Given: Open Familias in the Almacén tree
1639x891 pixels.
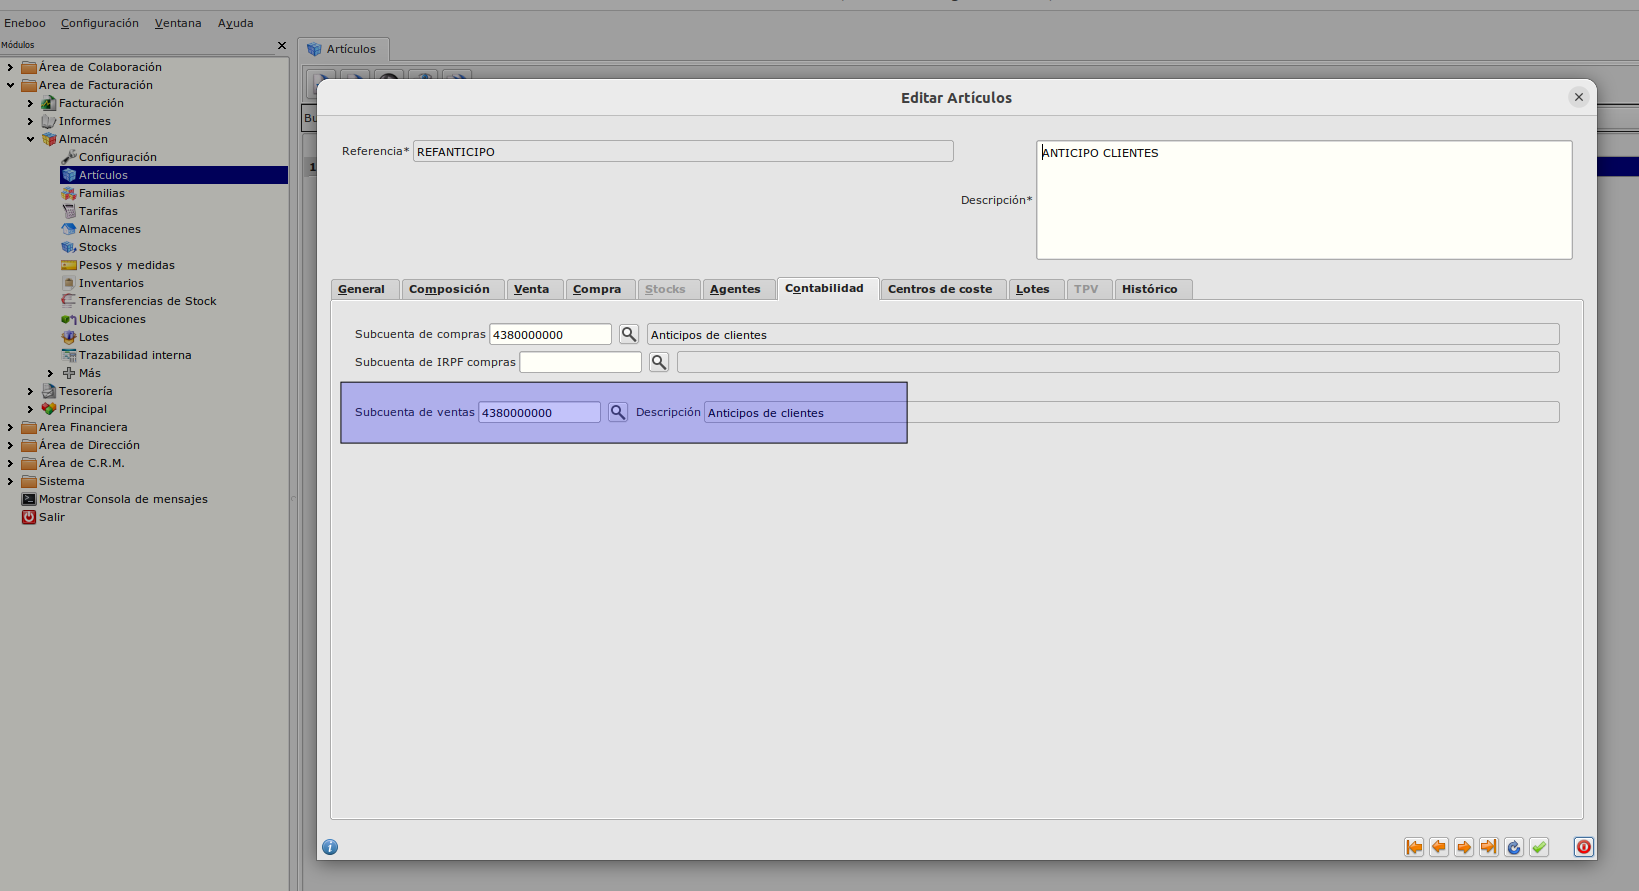Looking at the screenshot, I should click(x=101, y=193).
